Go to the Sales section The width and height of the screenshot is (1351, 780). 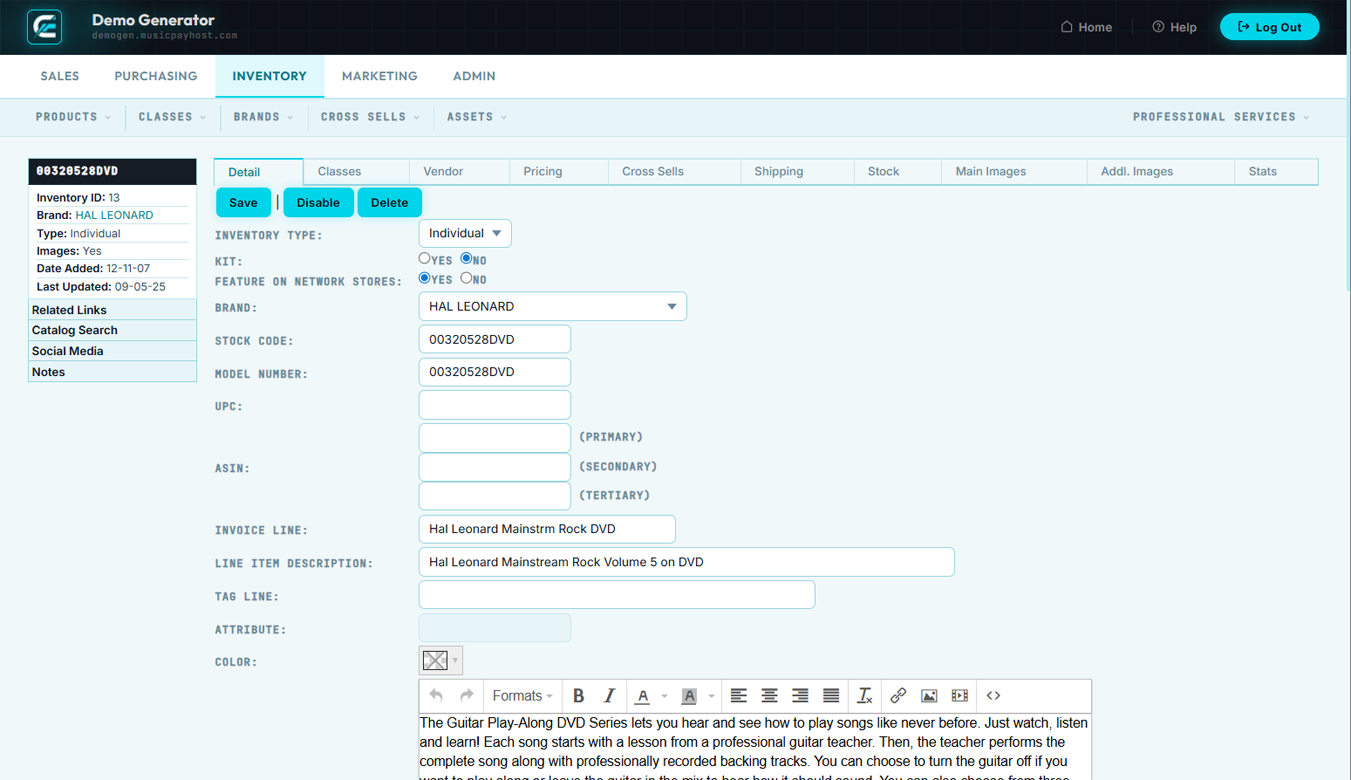(x=60, y=76)
